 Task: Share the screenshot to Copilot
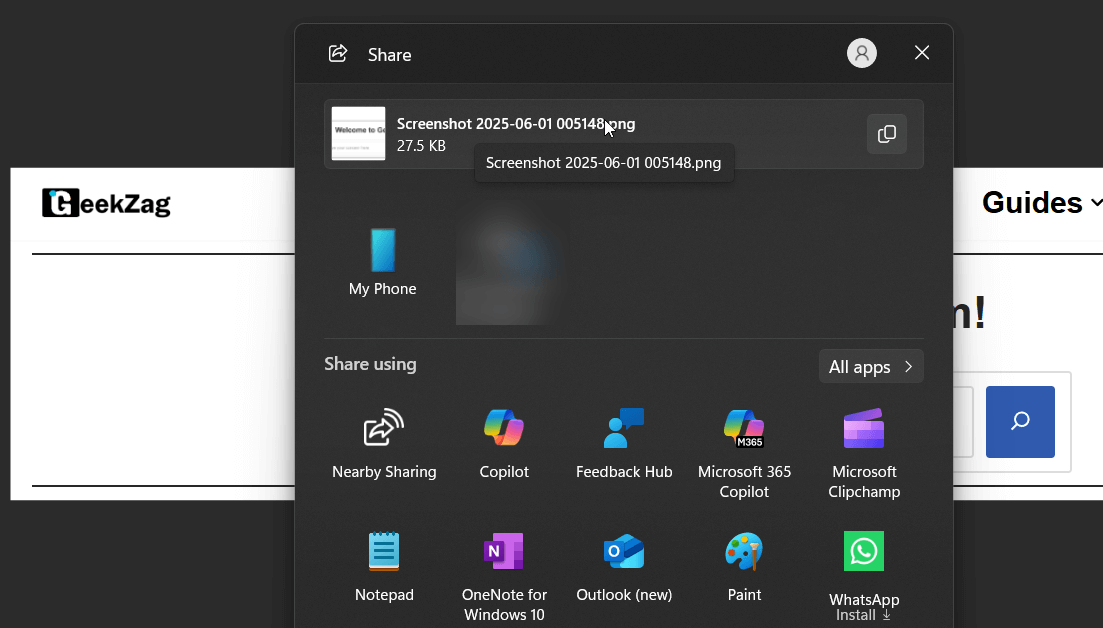coord(504,444)
